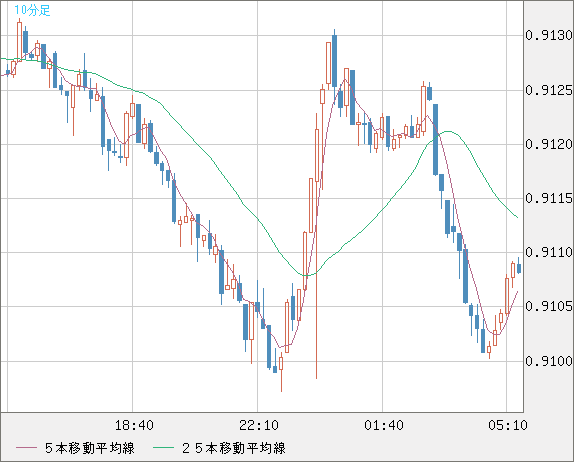Click the 0.9110 price axis label
Viewport: 574px width, 462px height.
(549, 252)
